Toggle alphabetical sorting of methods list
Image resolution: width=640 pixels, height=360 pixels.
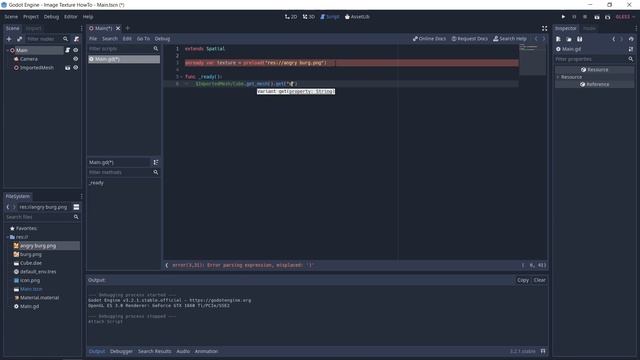point(156,162)
